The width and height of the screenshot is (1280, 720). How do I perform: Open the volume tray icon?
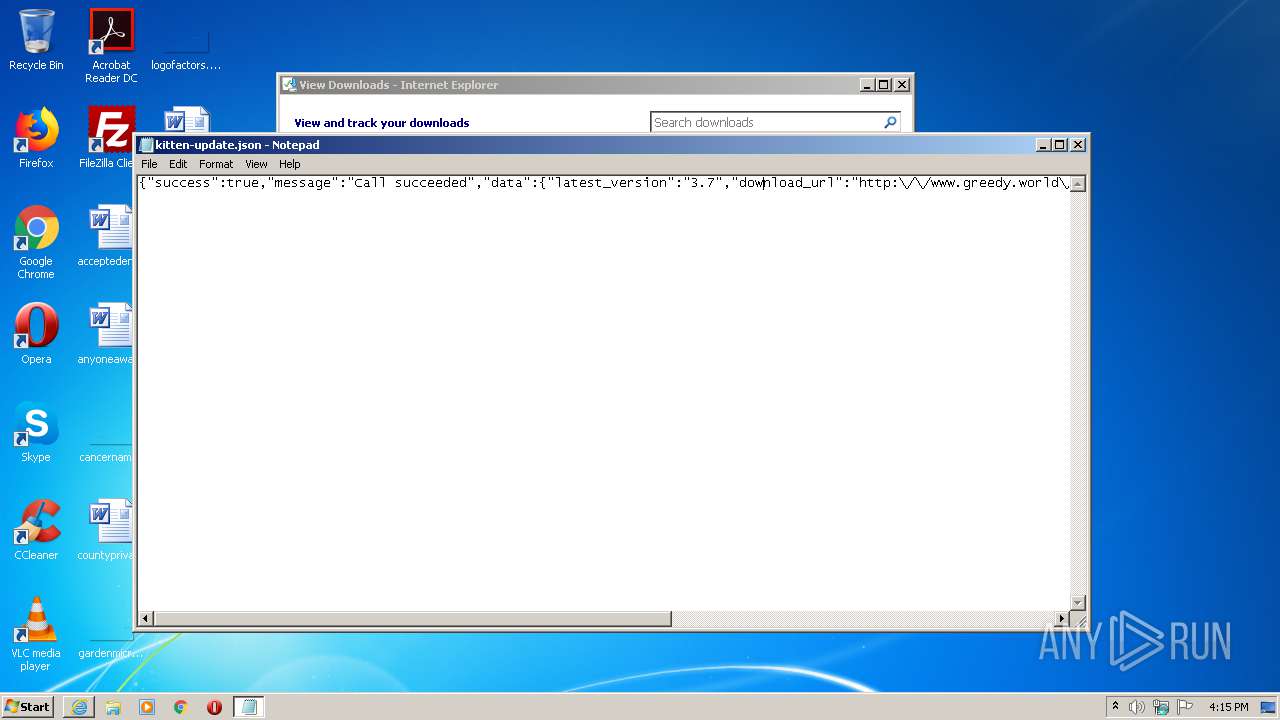click(1137, 707)
